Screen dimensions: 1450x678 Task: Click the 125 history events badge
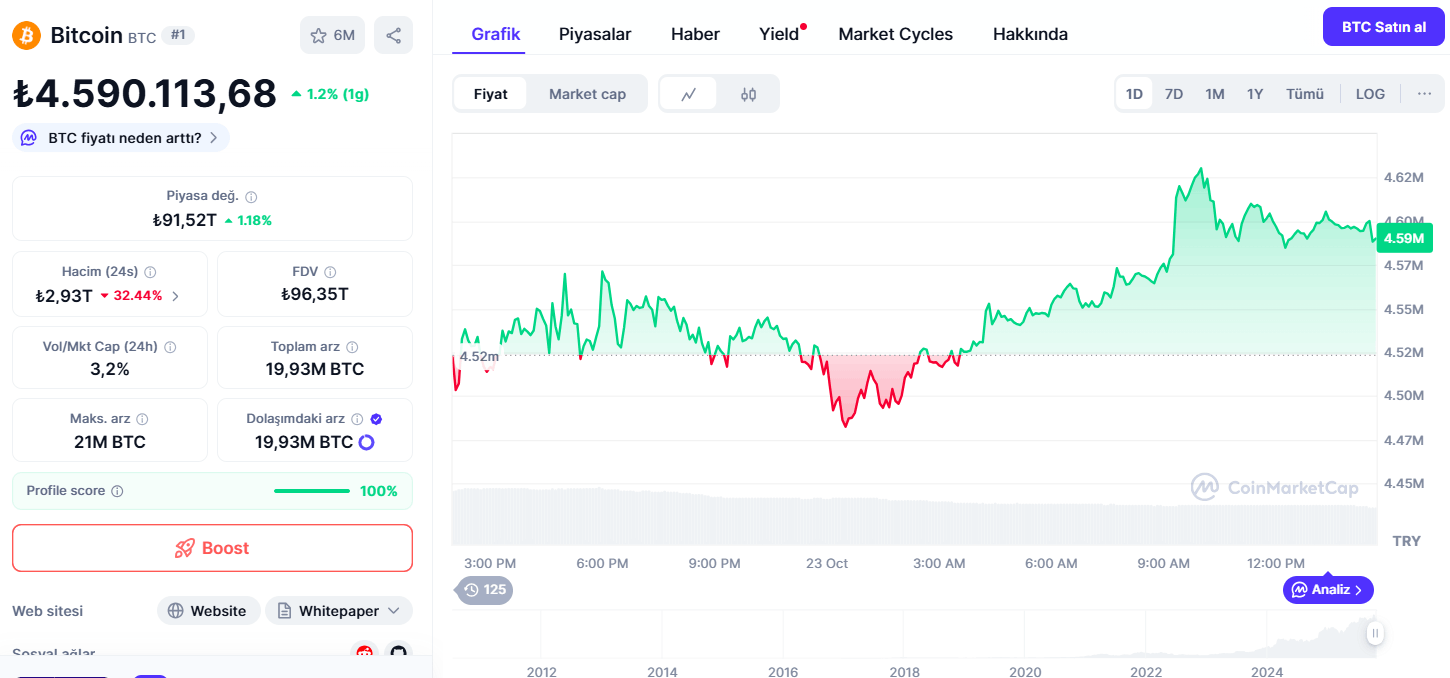pos(485,590)
